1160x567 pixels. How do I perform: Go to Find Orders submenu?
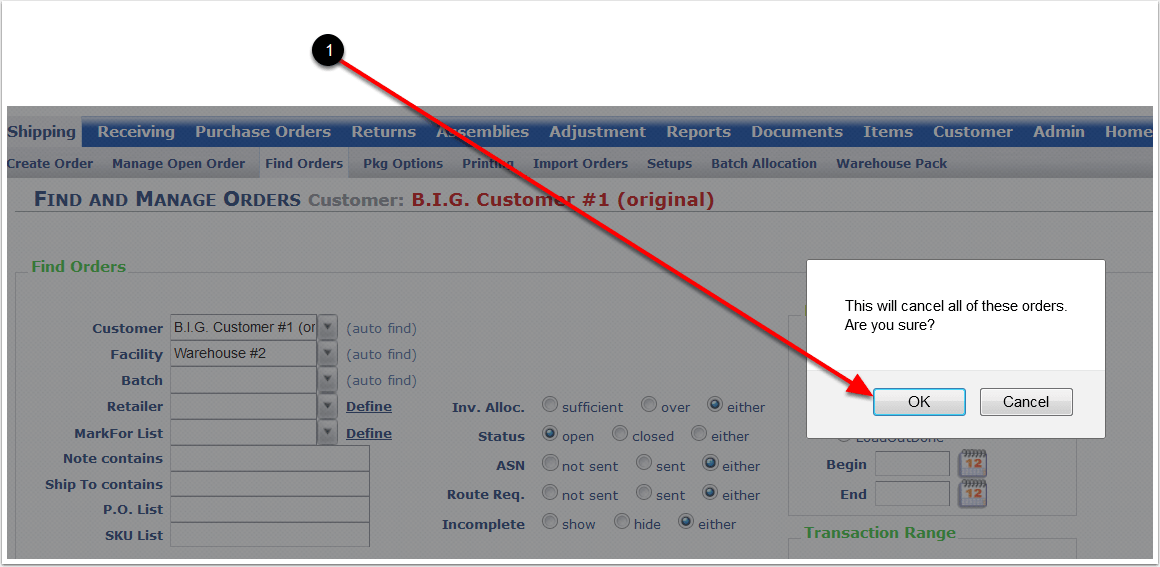[x=304, y=164]
